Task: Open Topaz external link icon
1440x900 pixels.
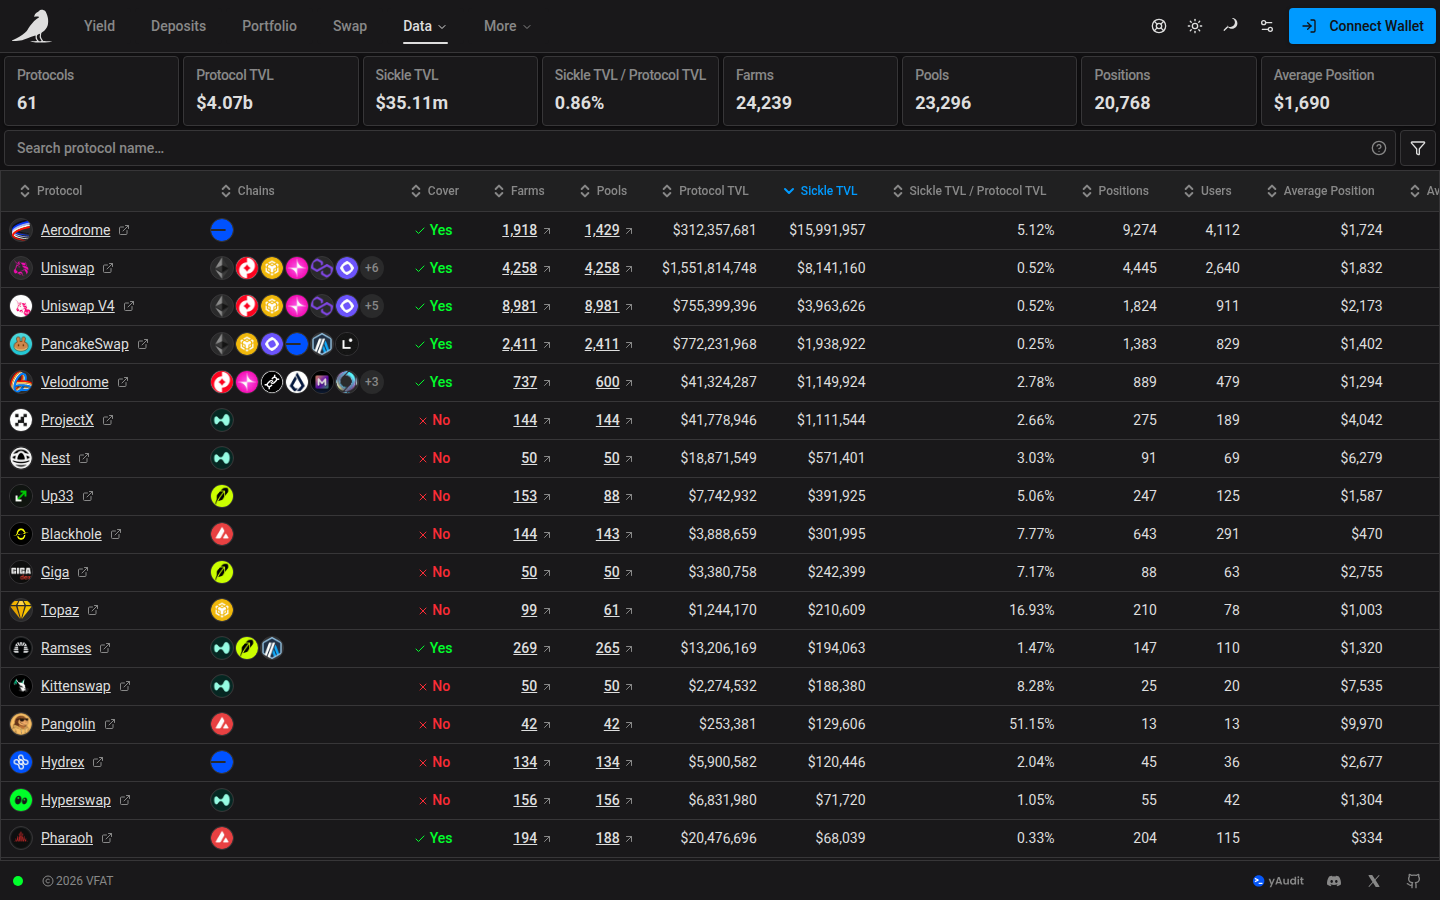Action: tap(93, 610)
